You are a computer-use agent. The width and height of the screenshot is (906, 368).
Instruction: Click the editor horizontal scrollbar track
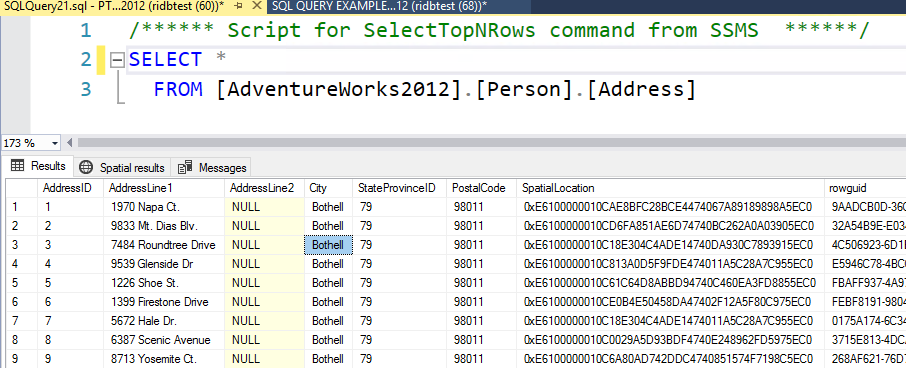coord(491,143)
